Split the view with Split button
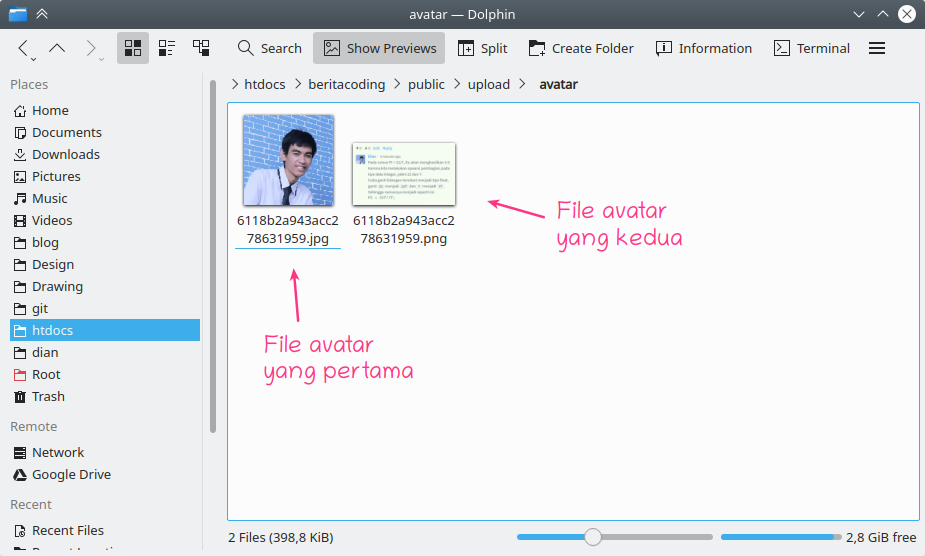Image resolution: width=925 pixels, height=556 pixels. 483,48
